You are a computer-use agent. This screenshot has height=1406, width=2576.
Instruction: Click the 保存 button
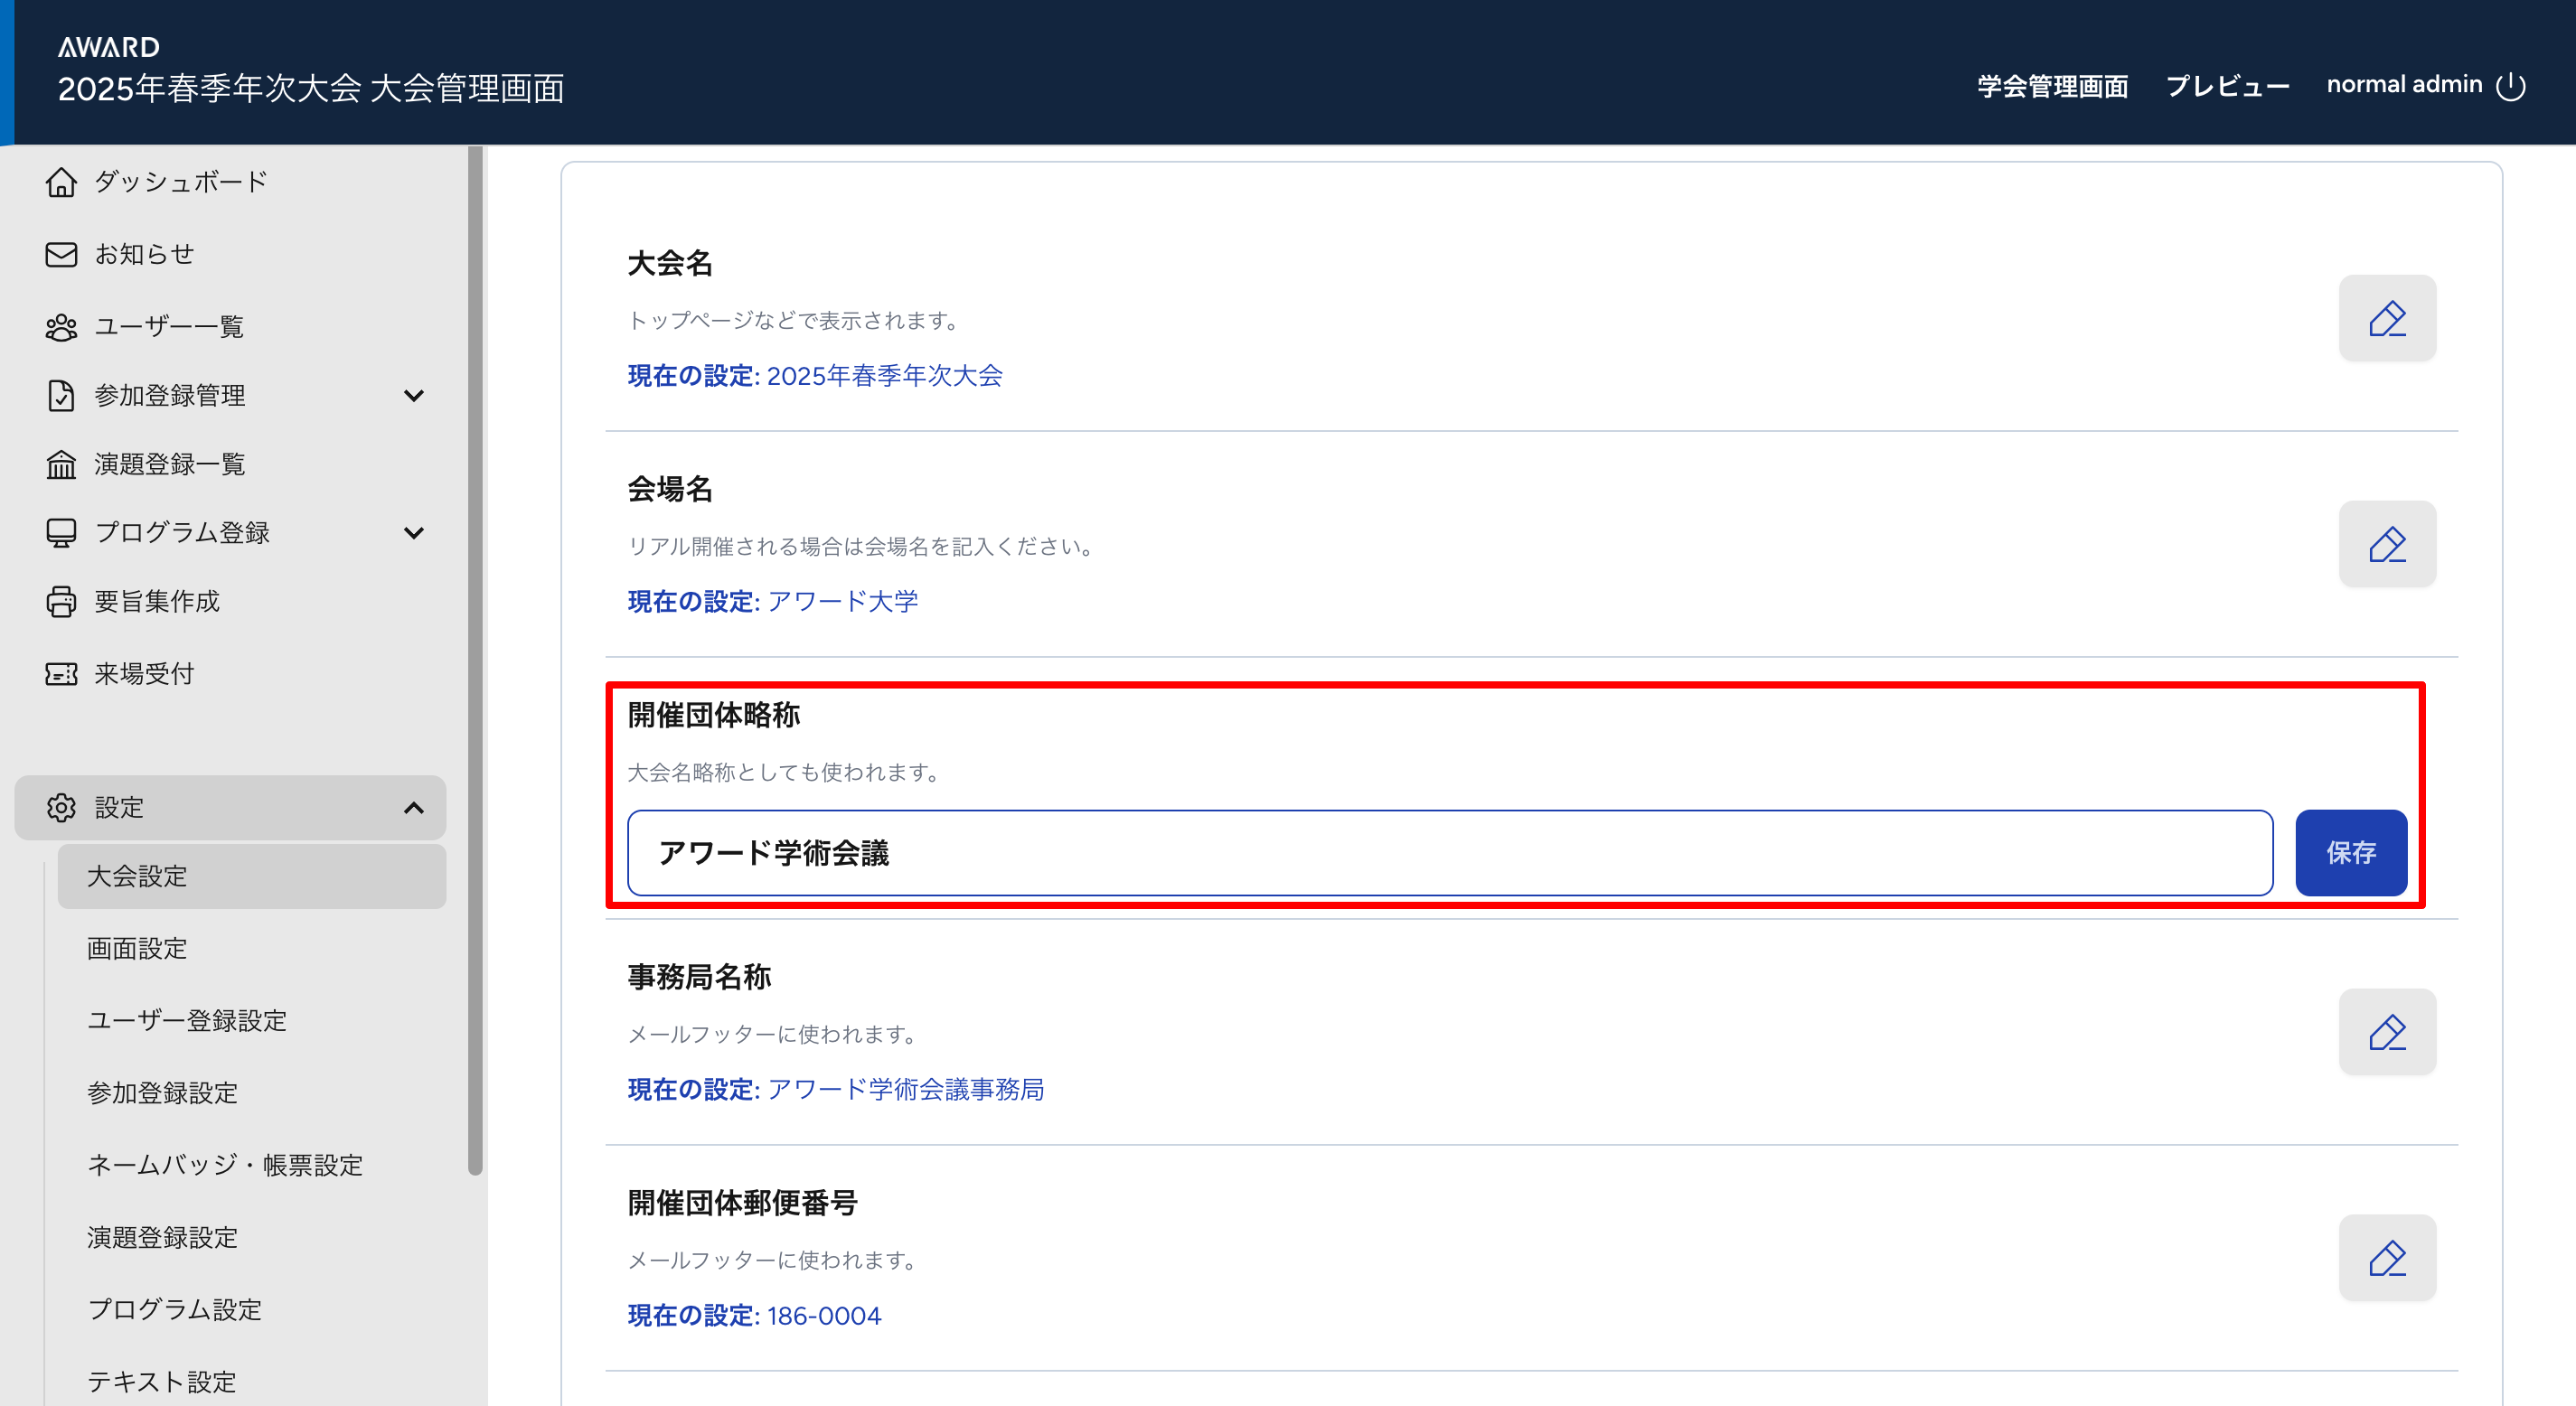coord(2350,853)
